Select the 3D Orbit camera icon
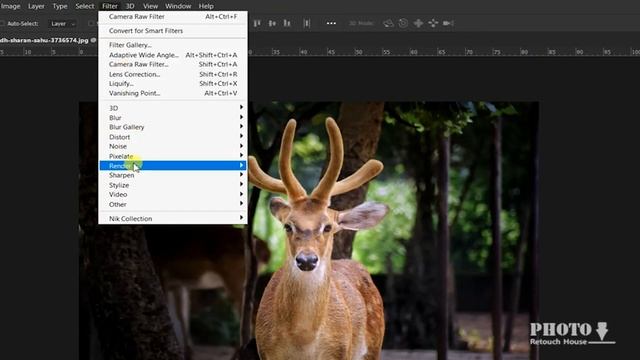Viewport: 640px width, 360px height. 388,23
